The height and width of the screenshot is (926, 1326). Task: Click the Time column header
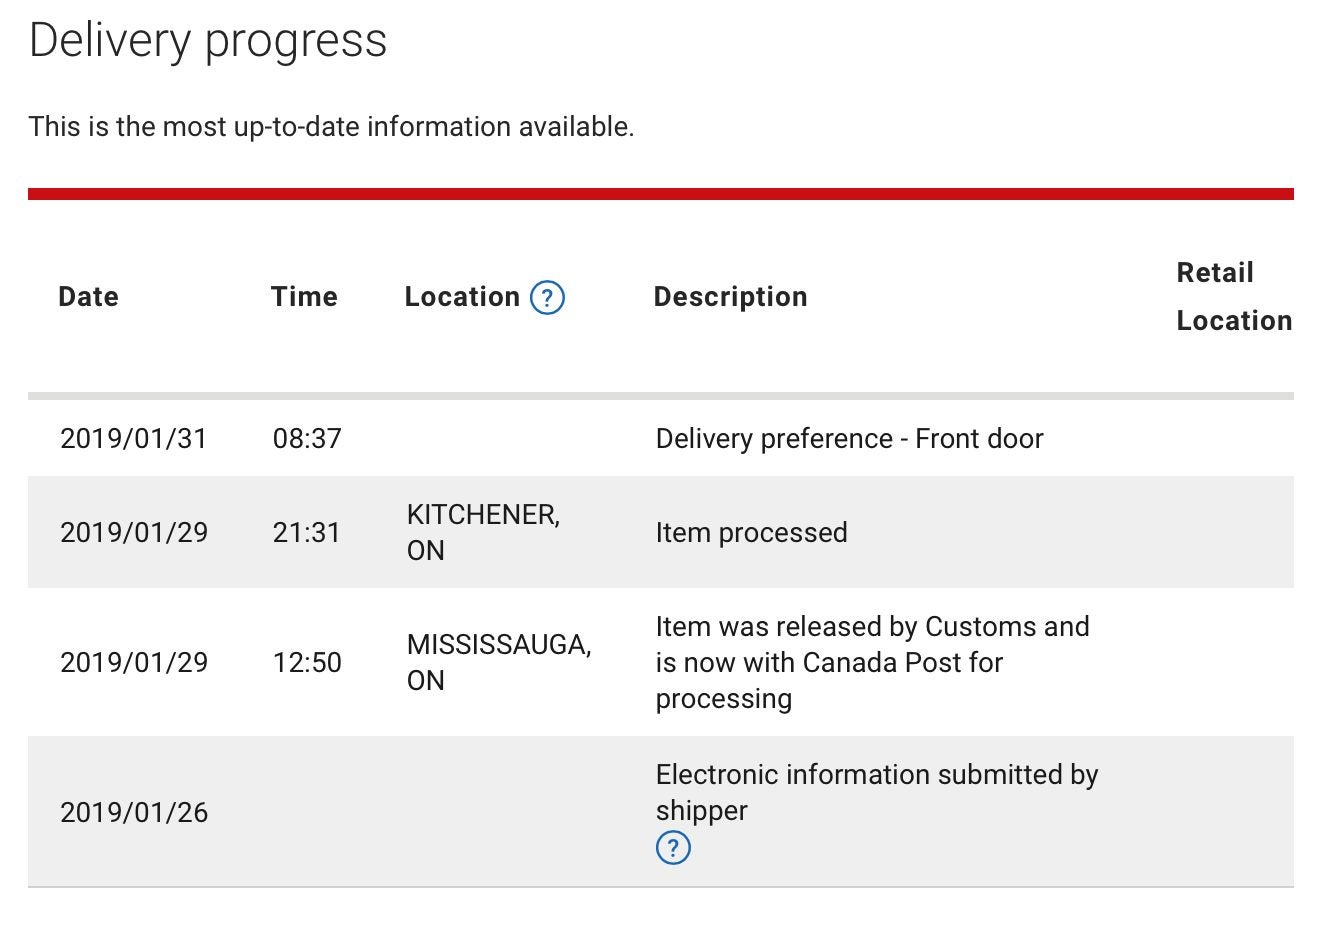click(304, 297)
